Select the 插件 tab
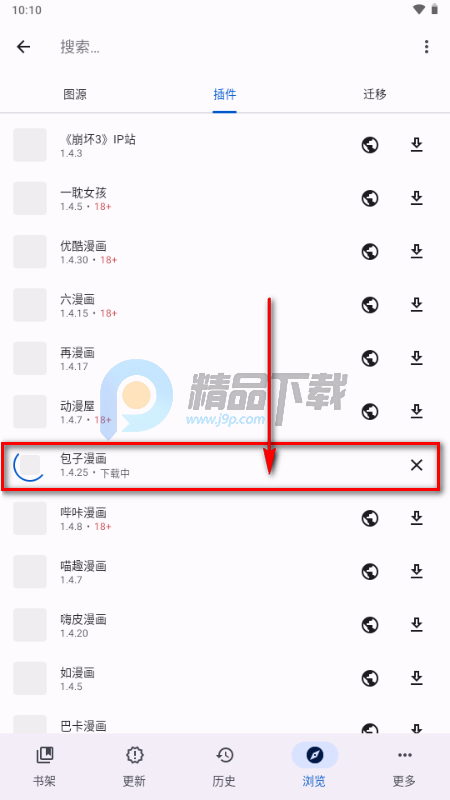450x800 pixels. pyautogui.click(x=225, y=94)
